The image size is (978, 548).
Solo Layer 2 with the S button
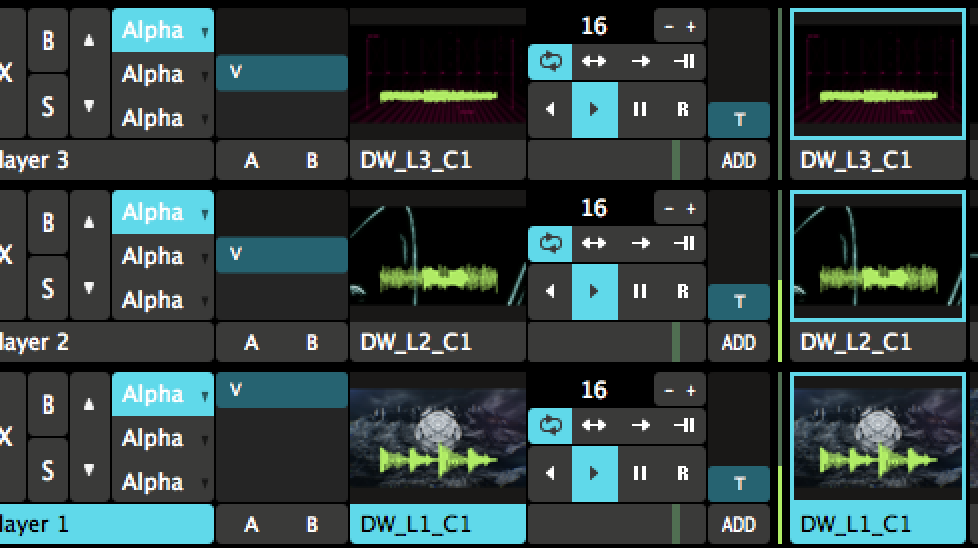coord(47,288)
